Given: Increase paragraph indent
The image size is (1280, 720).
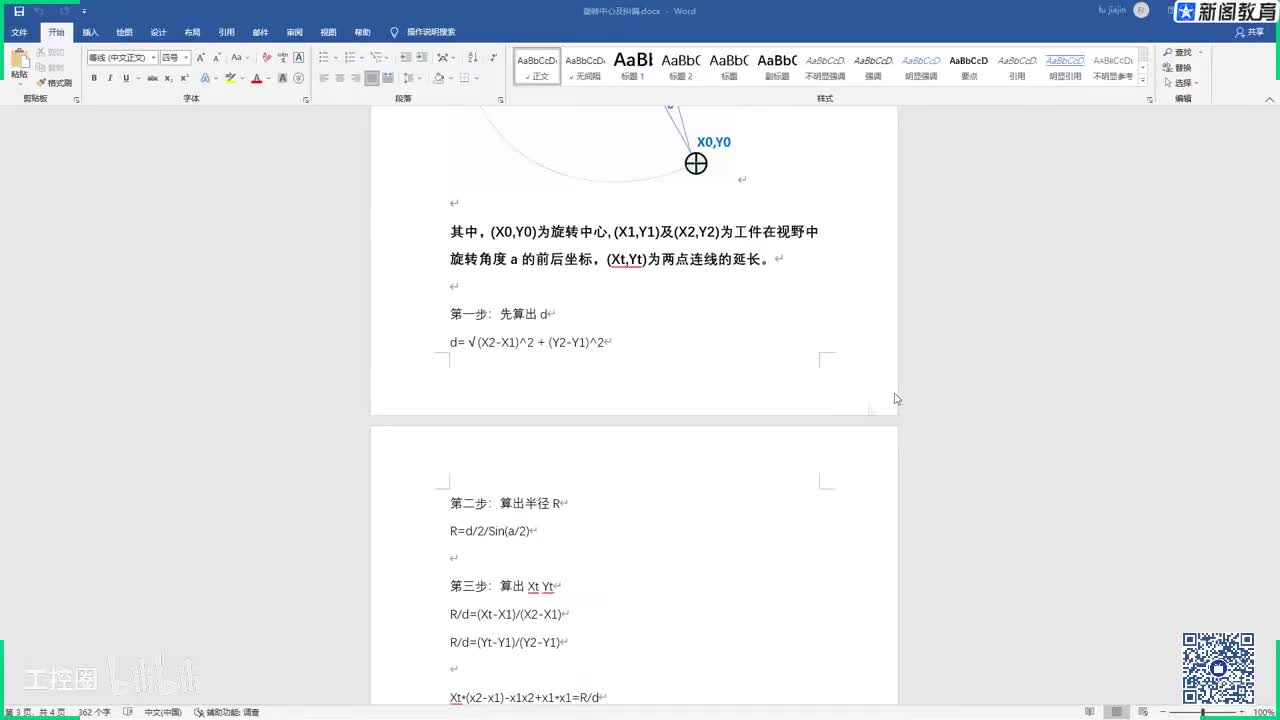Looking at the screenshot, I should (422, 58).
